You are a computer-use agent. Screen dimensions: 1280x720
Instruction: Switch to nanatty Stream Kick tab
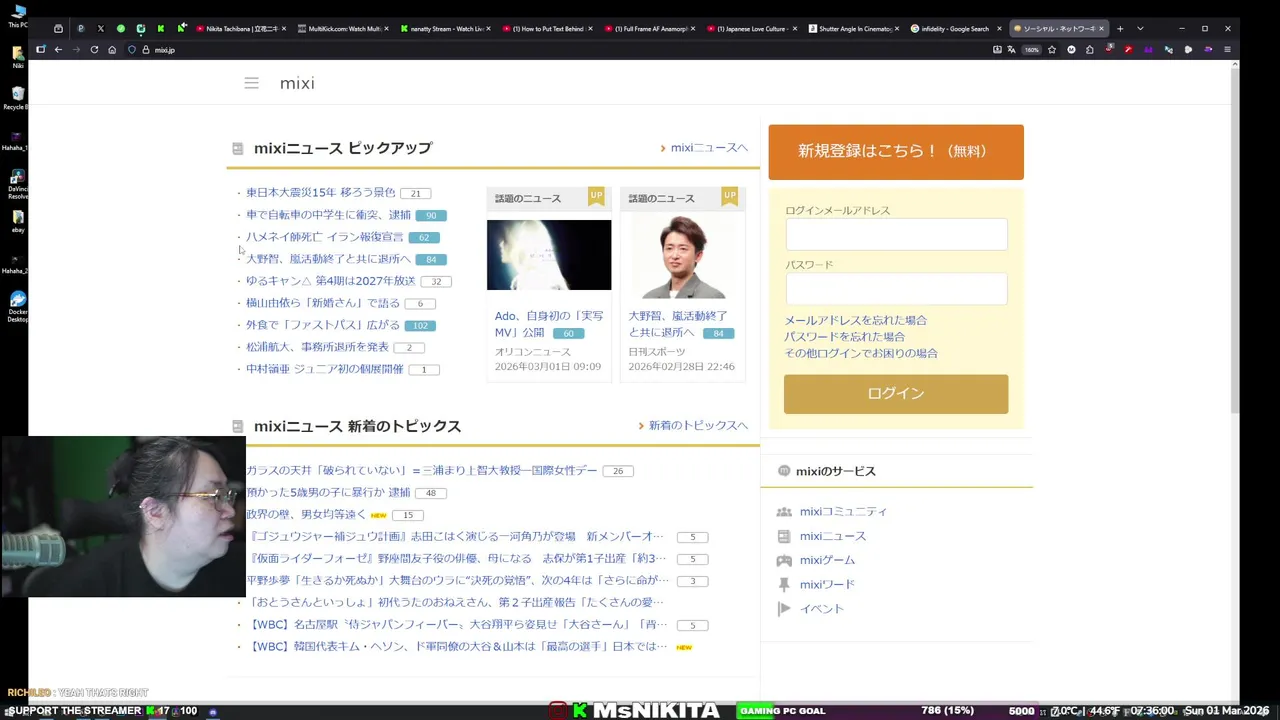coord(445,28)
